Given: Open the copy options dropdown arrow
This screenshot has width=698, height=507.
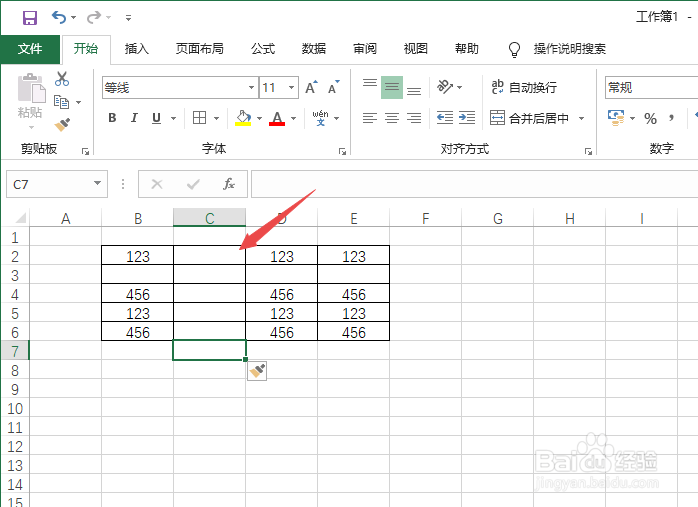Looking at the screenshot, I should (79, 102).
